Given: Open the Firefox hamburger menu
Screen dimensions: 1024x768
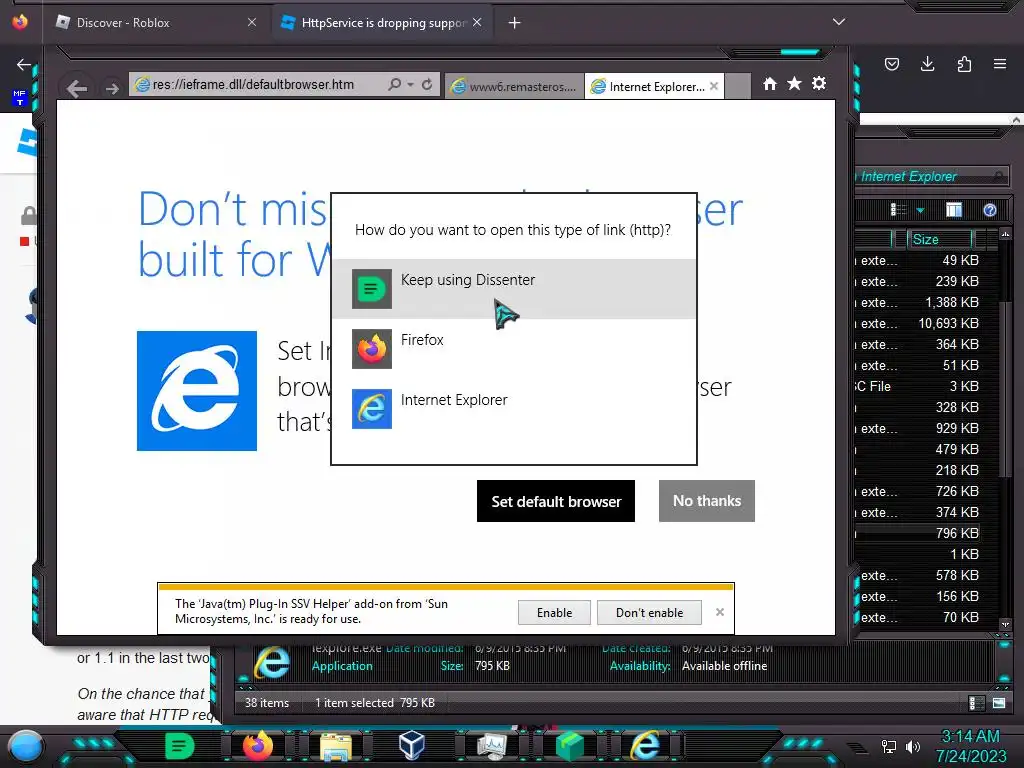Looking at the screenshot, I should [1000, 64].
